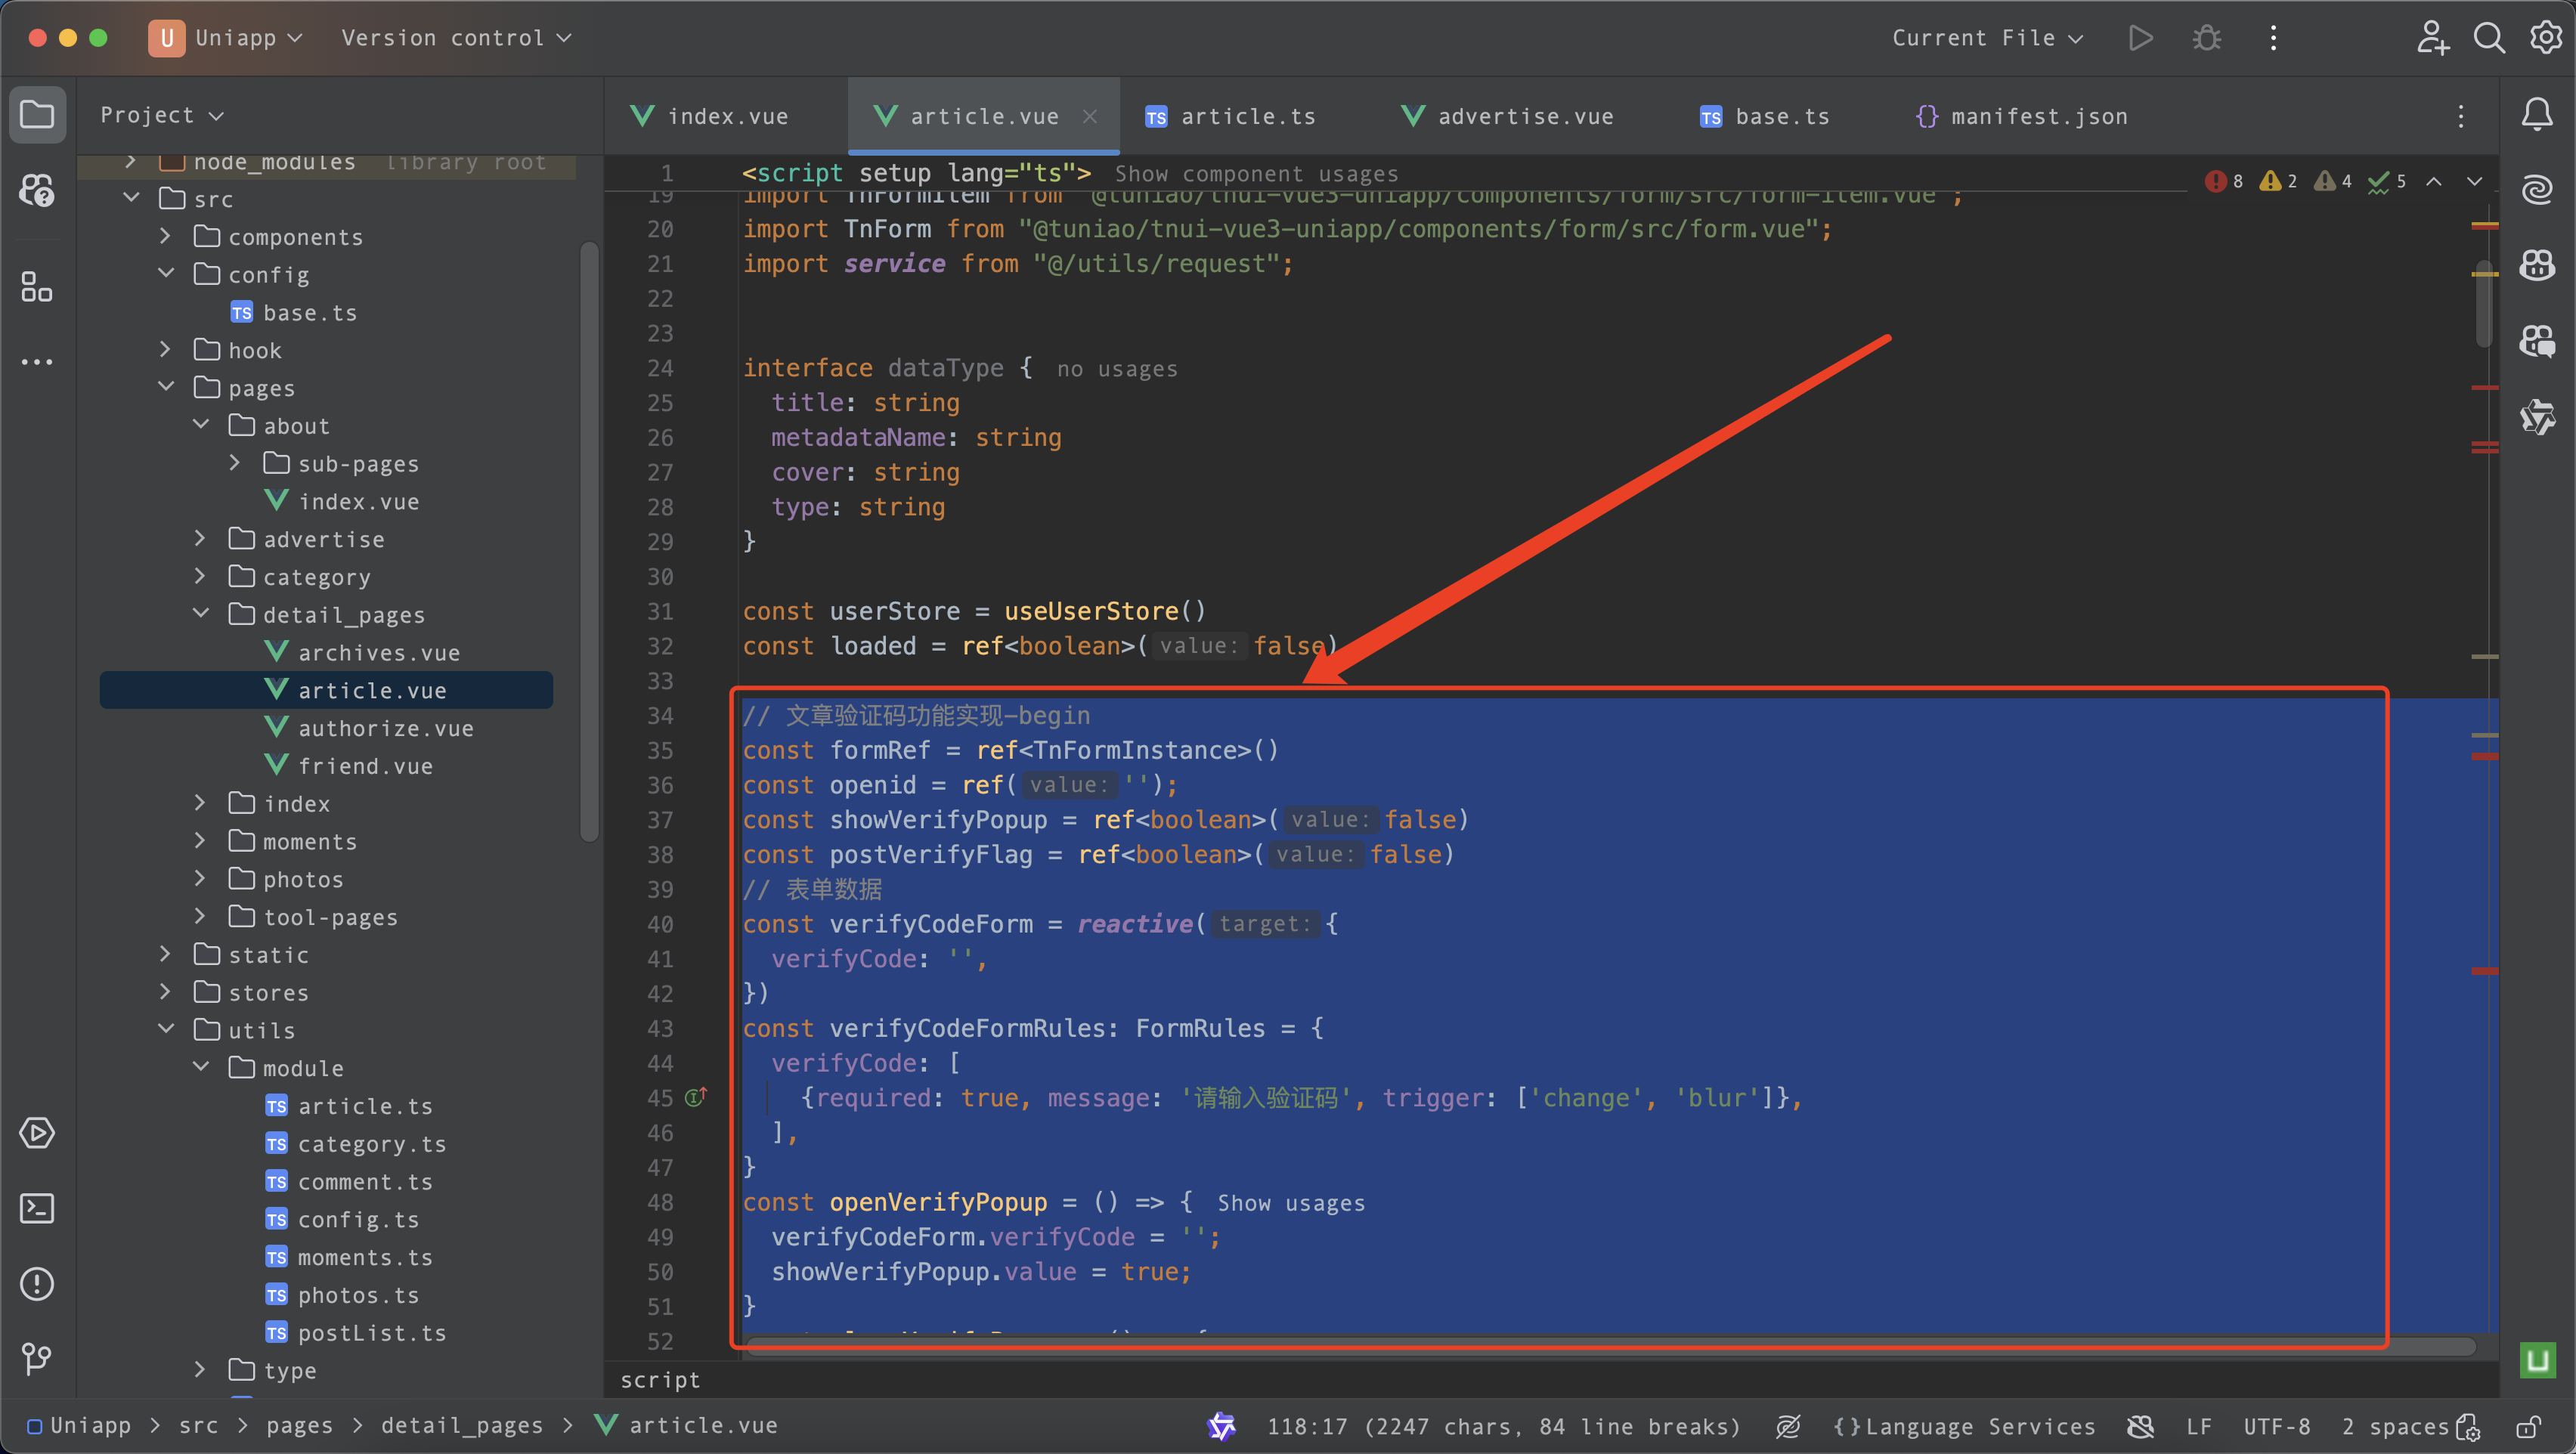
Task: Expand the advertise folder
Action: (201, 539)
